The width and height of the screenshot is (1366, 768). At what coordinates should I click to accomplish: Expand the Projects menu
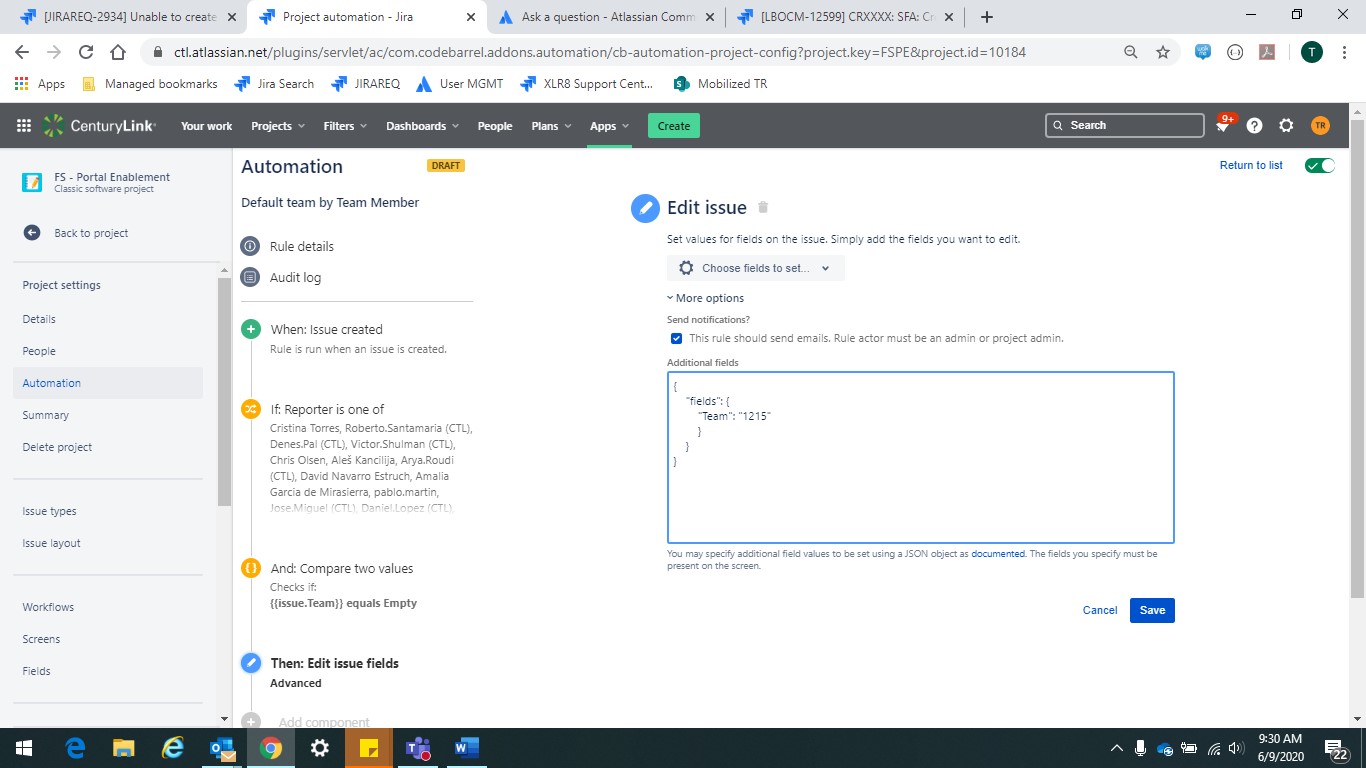point(277,126)
